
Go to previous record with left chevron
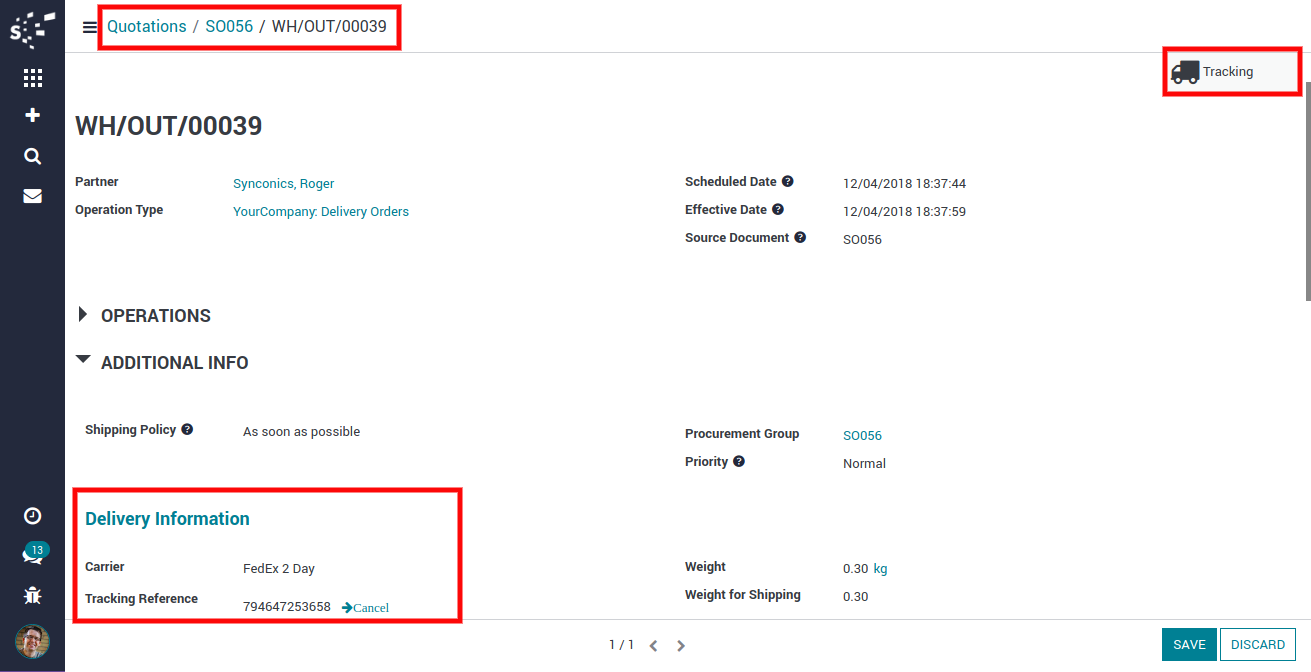653,646
